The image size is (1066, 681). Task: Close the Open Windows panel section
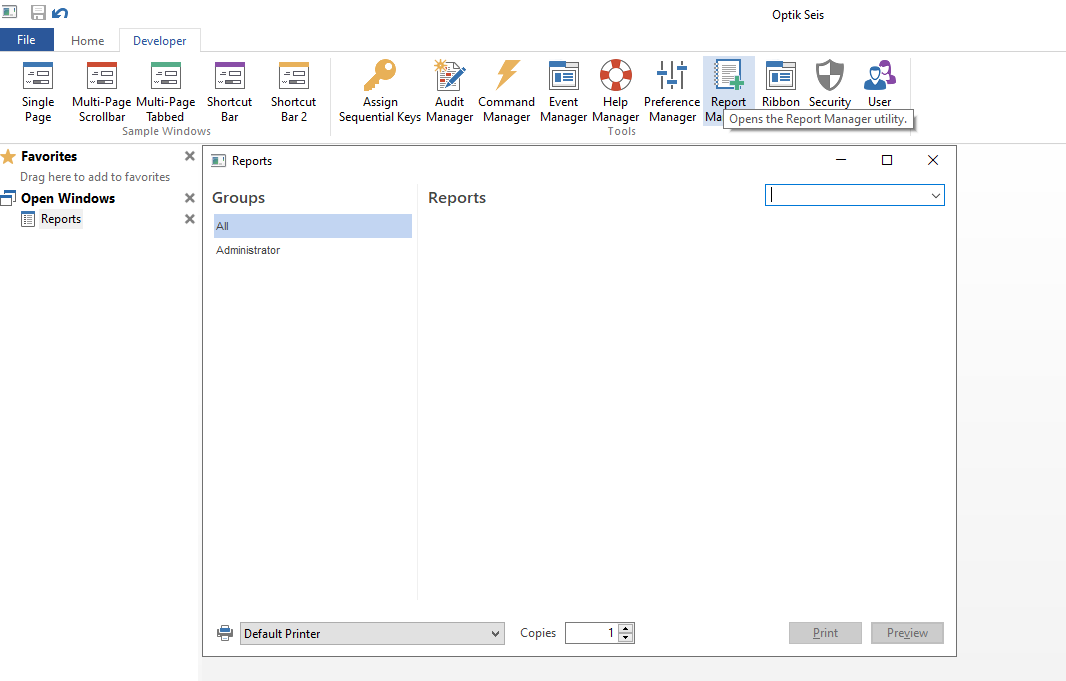[x=190, y=198]
